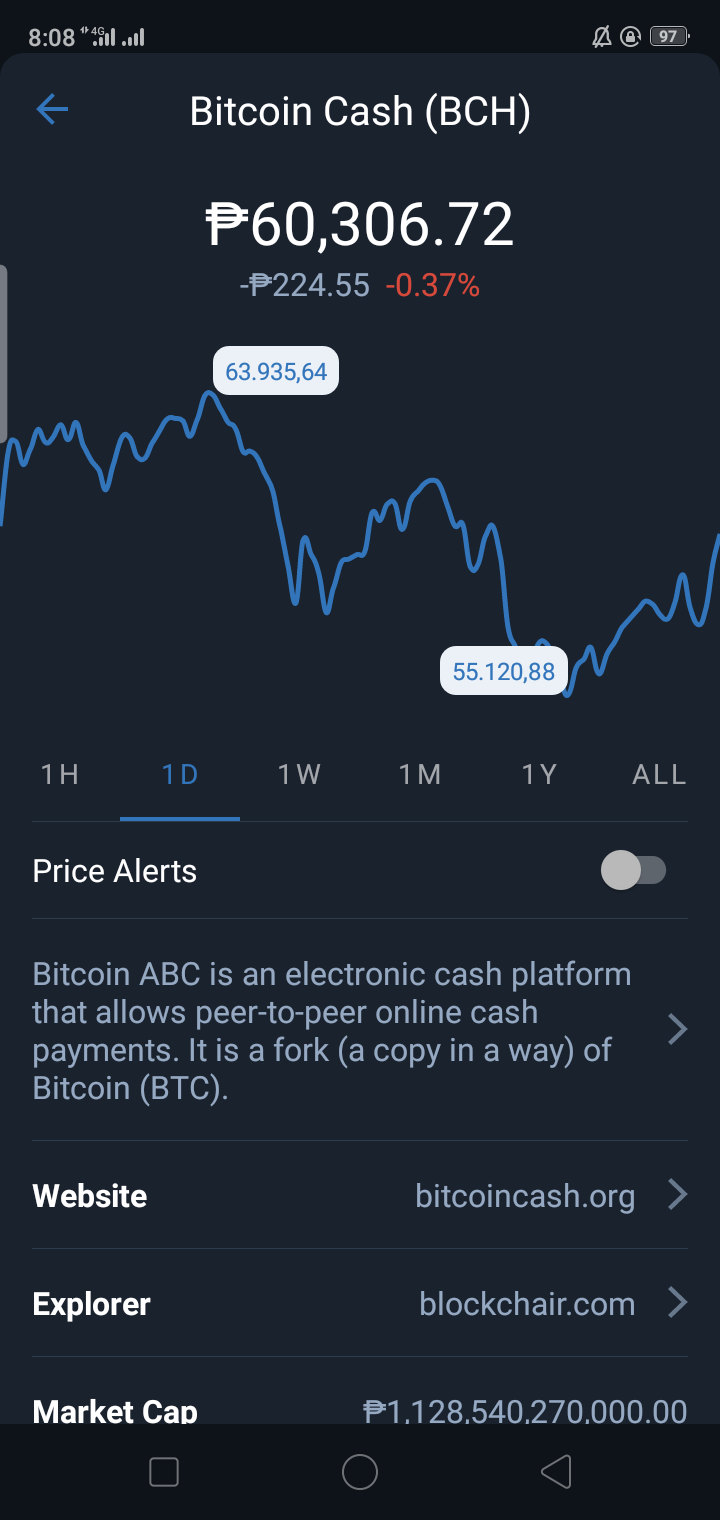Open the bitcoincash.org link
Screen dimensions: 720x1520
[525, 1196]
